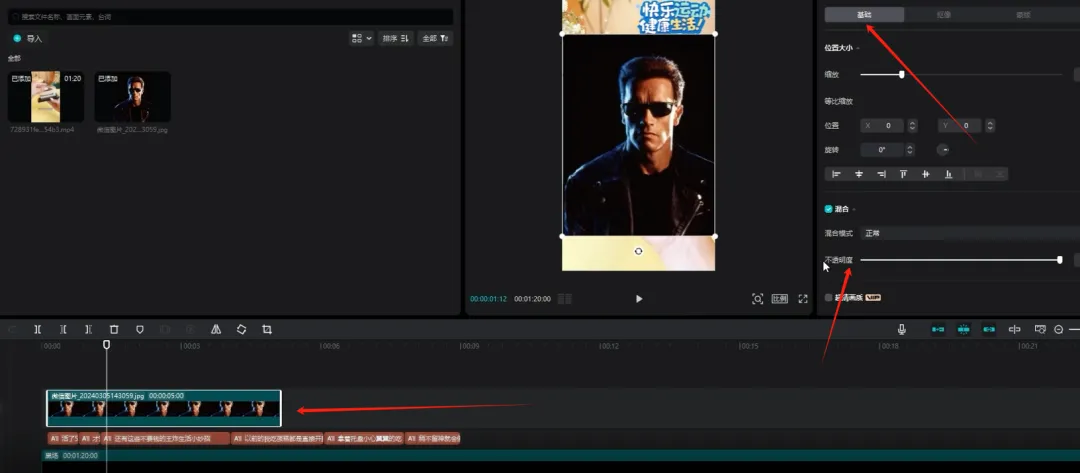Zoom out the timeline with minus icon

pos(1059,330)
